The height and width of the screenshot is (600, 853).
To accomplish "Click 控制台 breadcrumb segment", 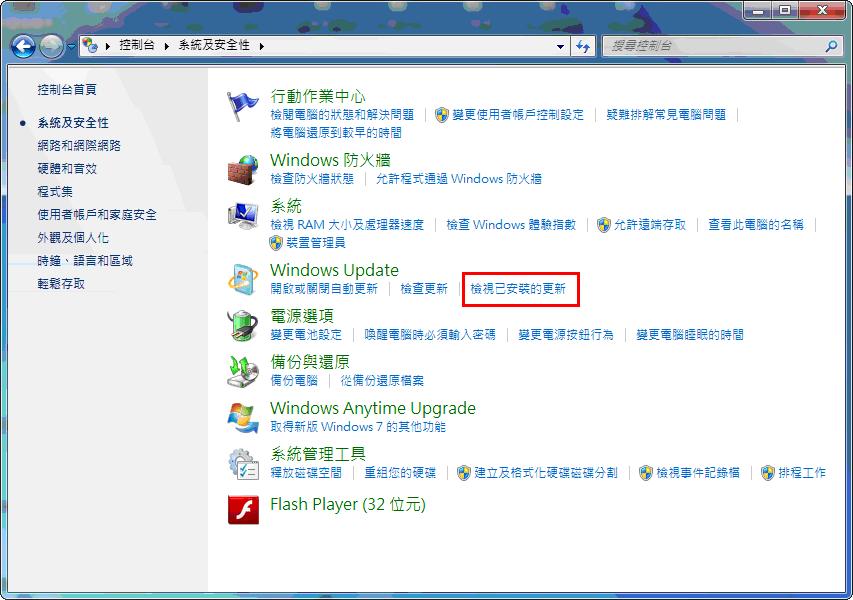I will tap(137, 45).
